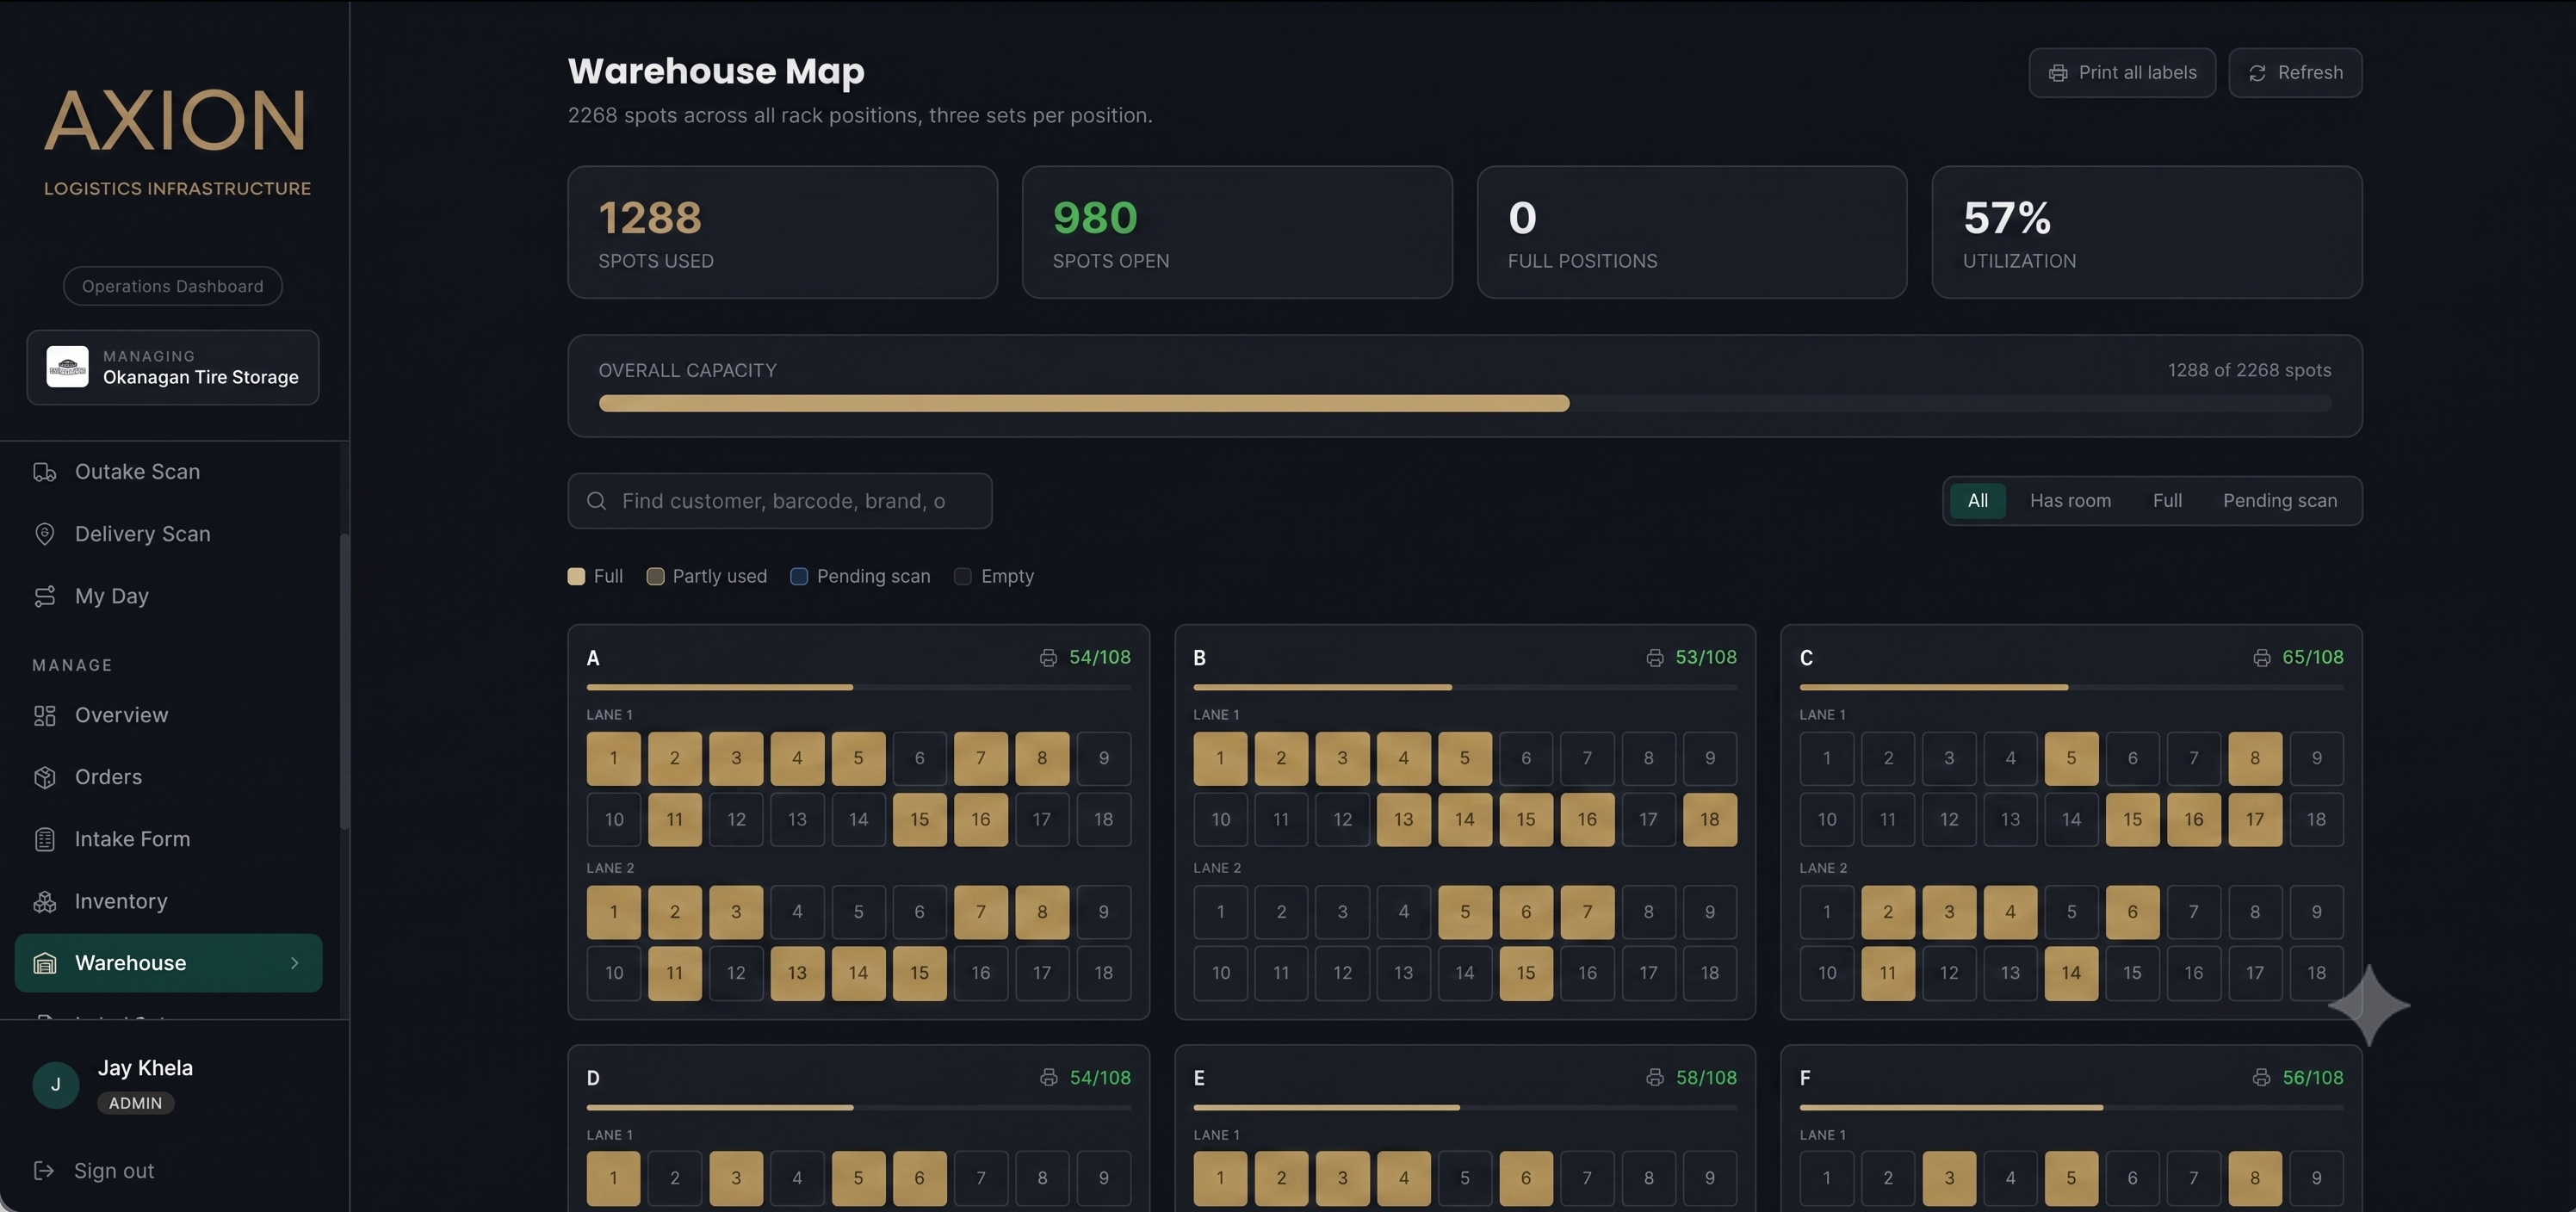Click the Full legend swatch
This screenshot has width=2576, height=1212.
576,576
